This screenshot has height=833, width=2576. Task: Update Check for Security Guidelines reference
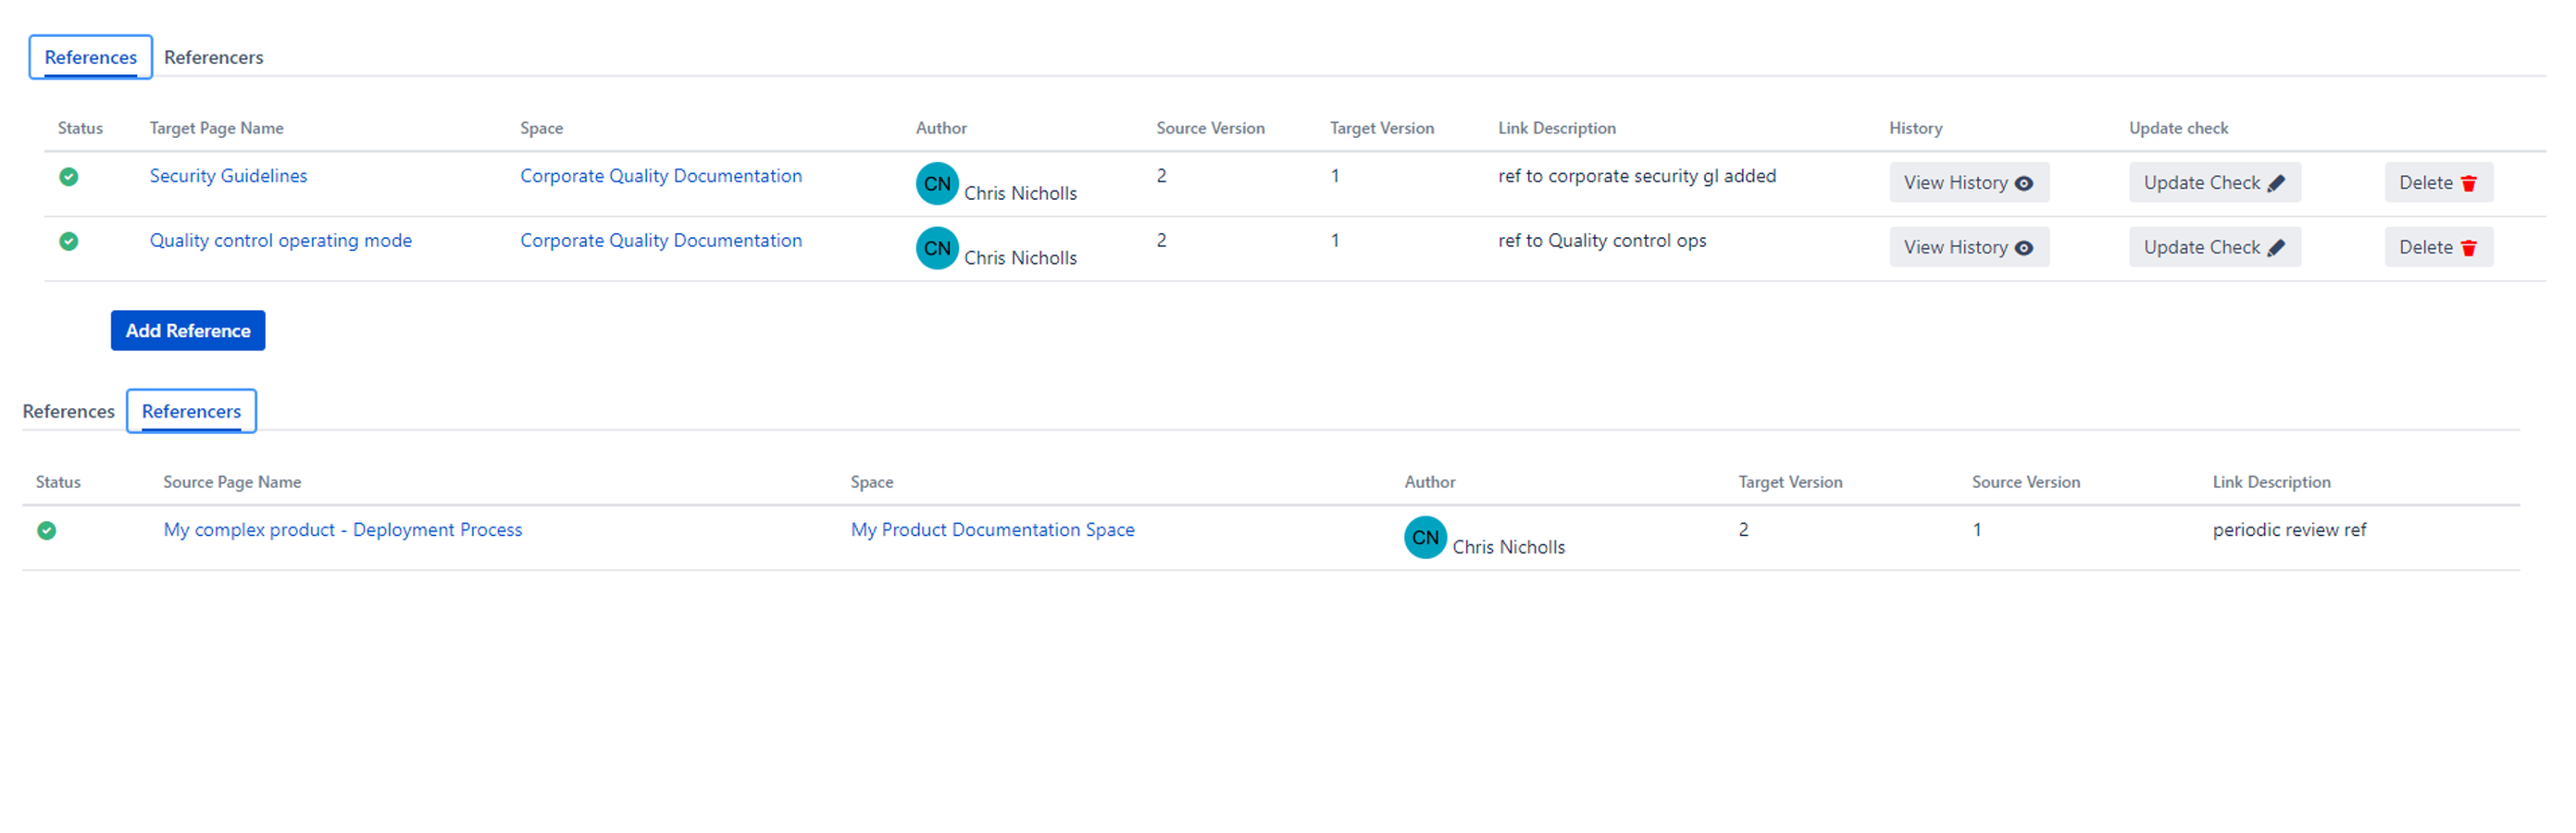2214,183
